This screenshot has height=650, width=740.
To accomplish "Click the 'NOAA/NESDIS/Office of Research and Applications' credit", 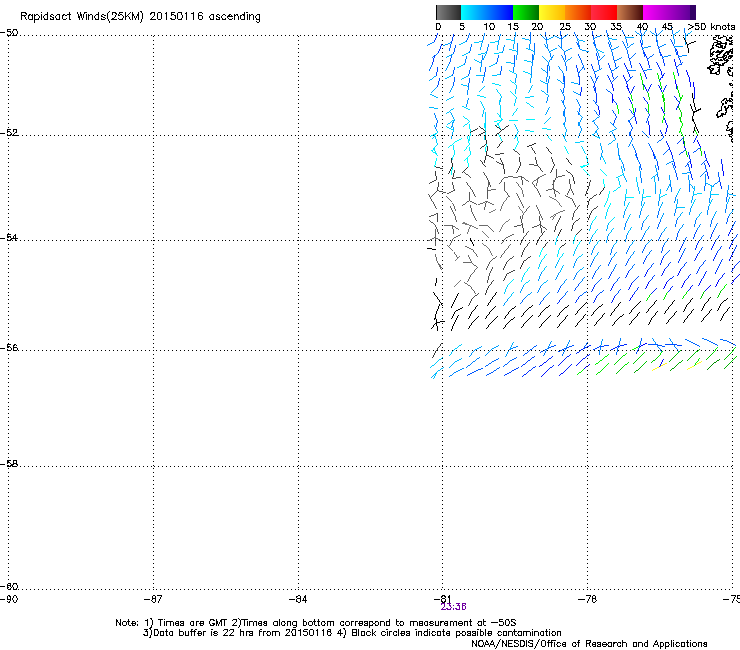I will pos(589,644).
